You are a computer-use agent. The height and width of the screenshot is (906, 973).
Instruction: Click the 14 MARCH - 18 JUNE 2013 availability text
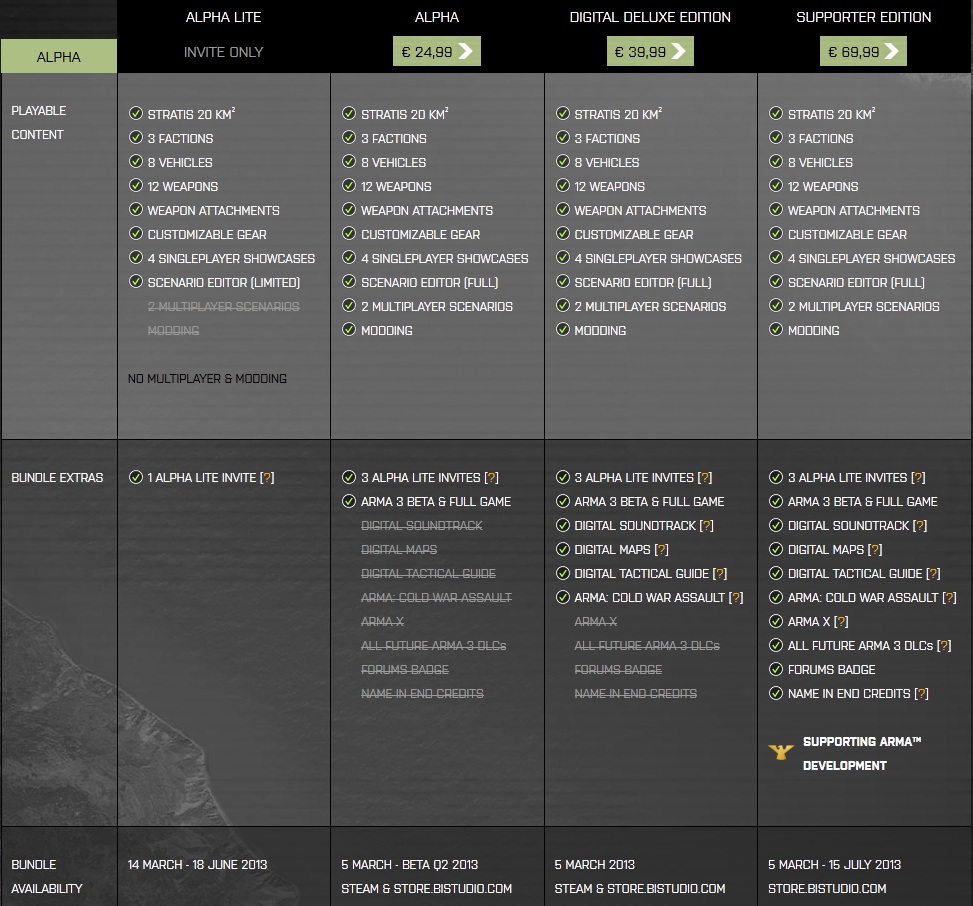(x=197, y=864)
